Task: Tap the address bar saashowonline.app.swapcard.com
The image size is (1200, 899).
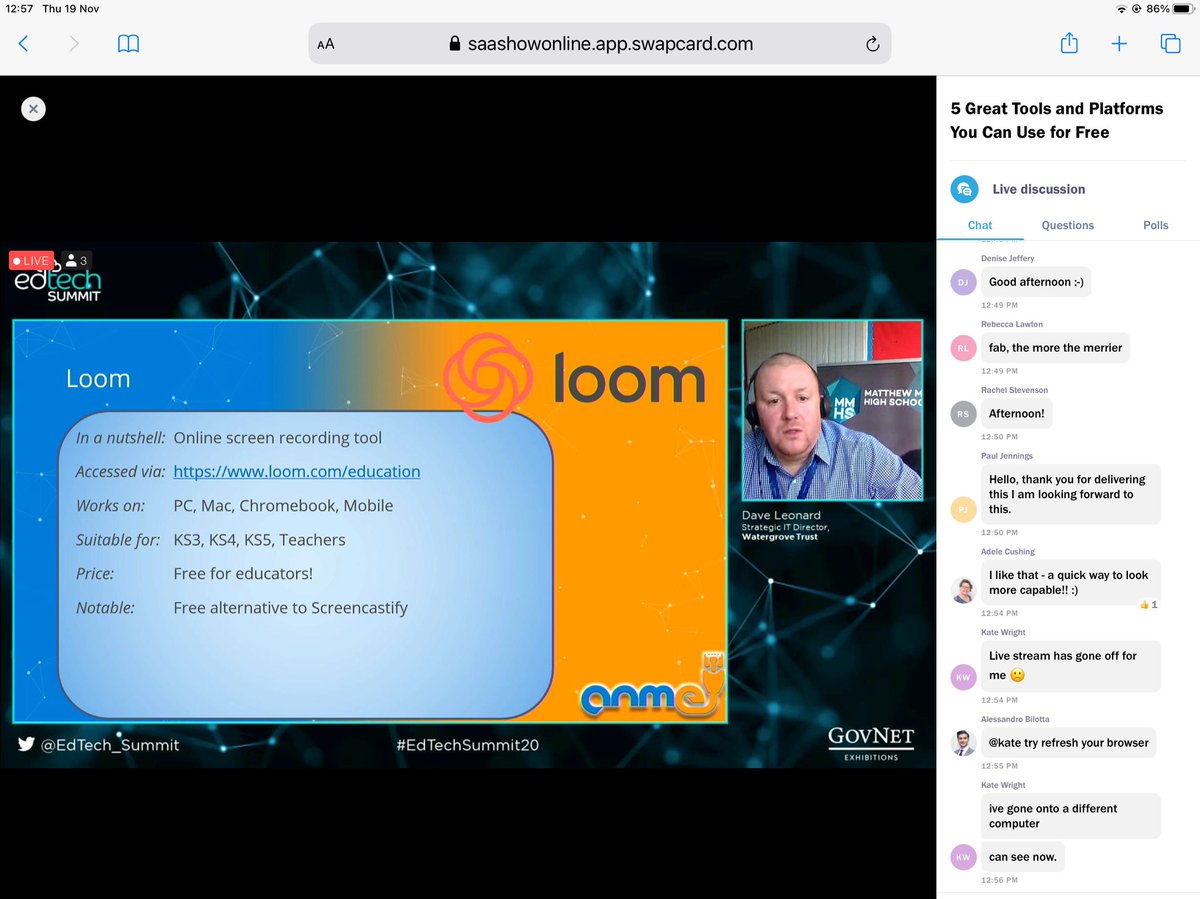Action: point(599,44)
